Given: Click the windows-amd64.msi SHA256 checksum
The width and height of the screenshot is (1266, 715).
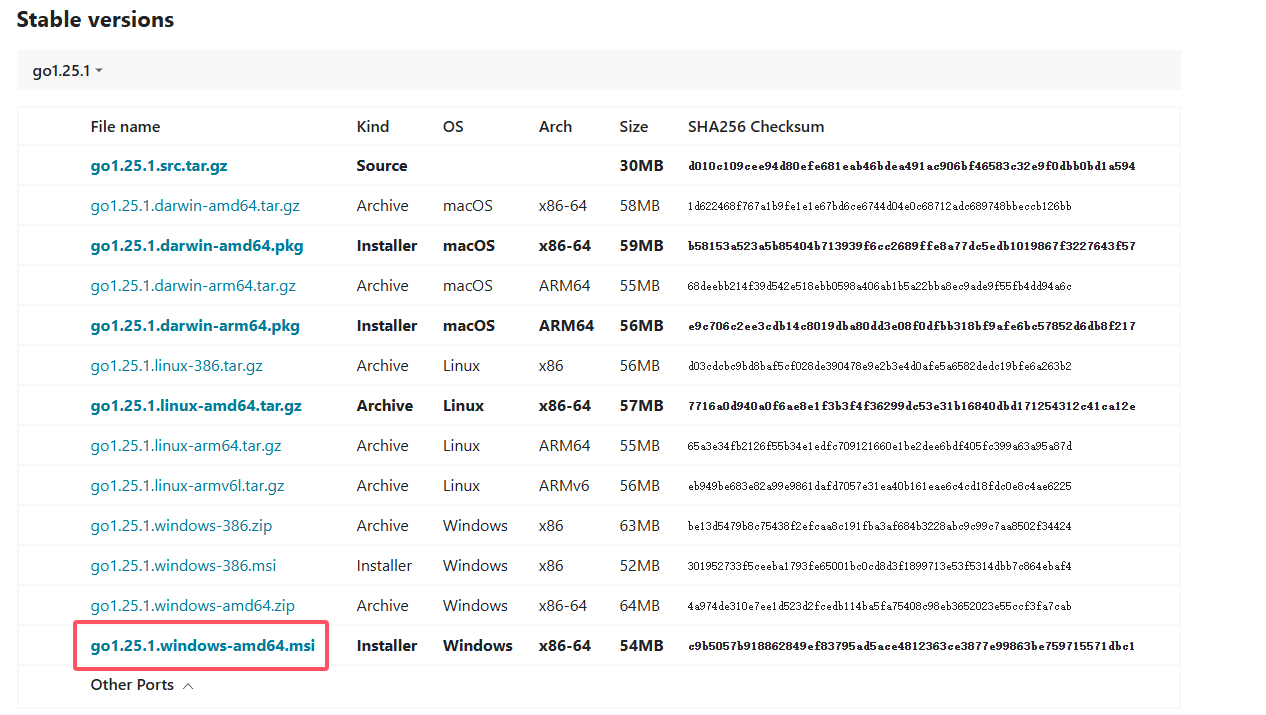Looking at the screenshot, I should tap(910, 646).
